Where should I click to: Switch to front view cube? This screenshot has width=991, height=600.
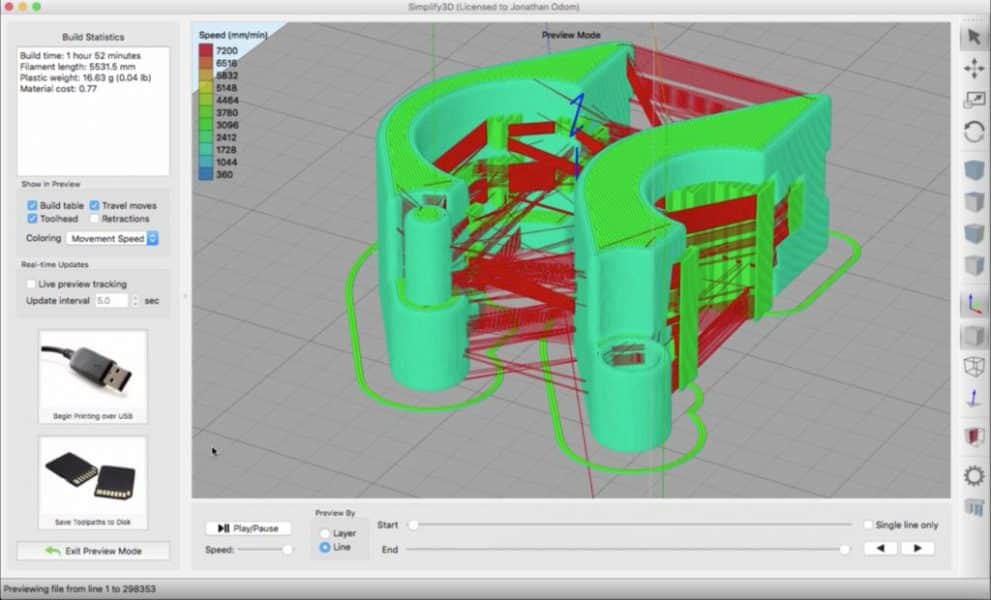click(x=974, y=233)
